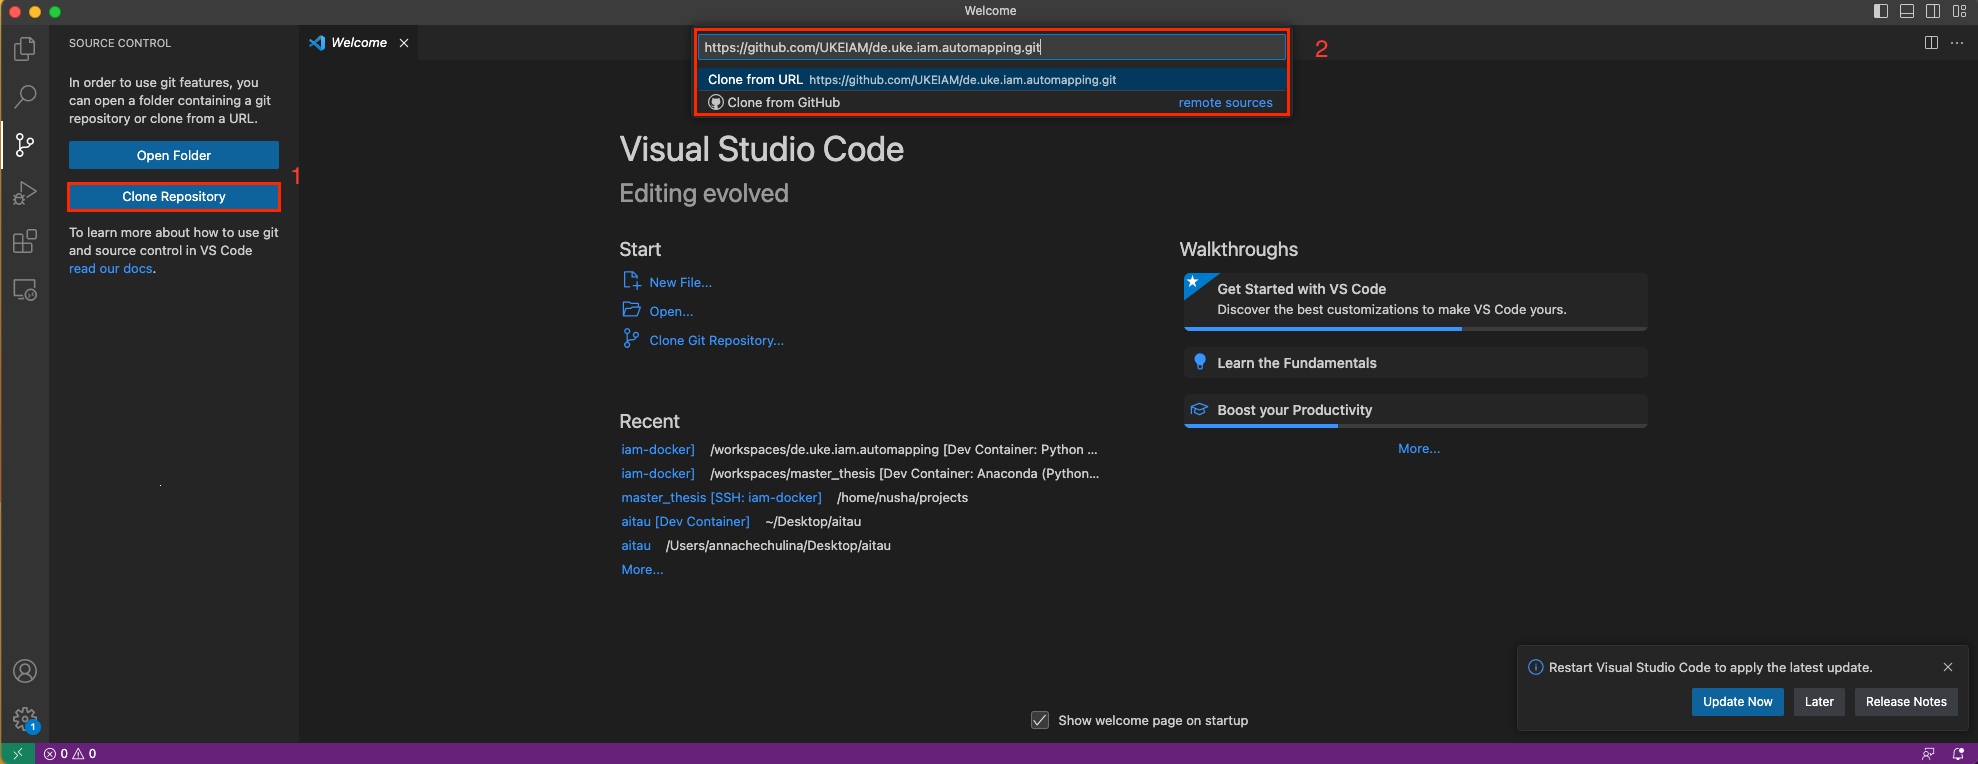The width and height of the screenshot is (1978, 764).
Task: Toggle panel layout icon in title bar
Action: (x=1907, y=11)
